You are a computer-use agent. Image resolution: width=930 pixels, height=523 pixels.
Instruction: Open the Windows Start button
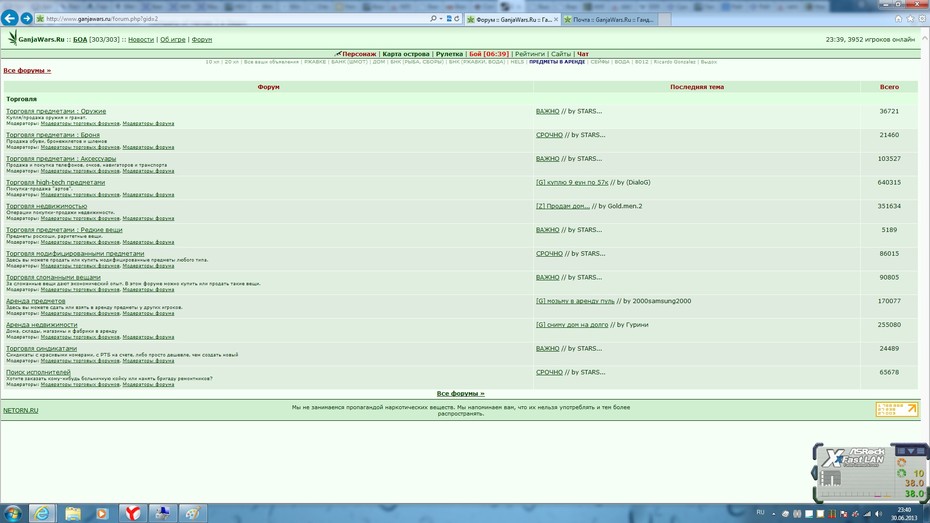(x=12, y=513)
